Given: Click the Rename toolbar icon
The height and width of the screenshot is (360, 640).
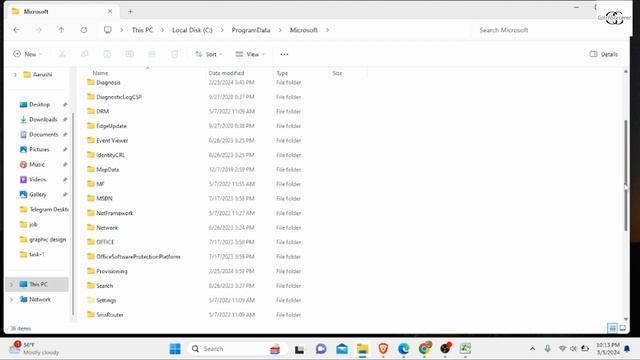Looking at the screenshot, I should tap(129, 54).
